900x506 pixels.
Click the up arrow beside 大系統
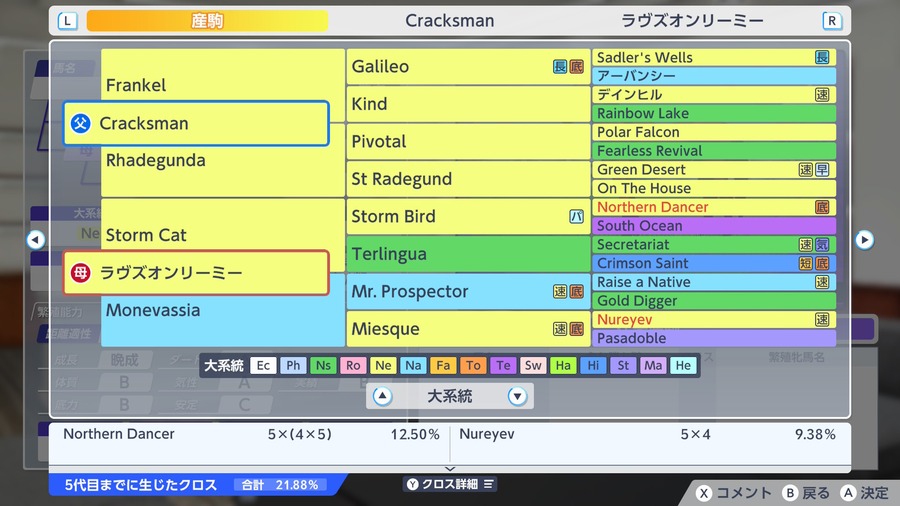(x=382, y=396)
